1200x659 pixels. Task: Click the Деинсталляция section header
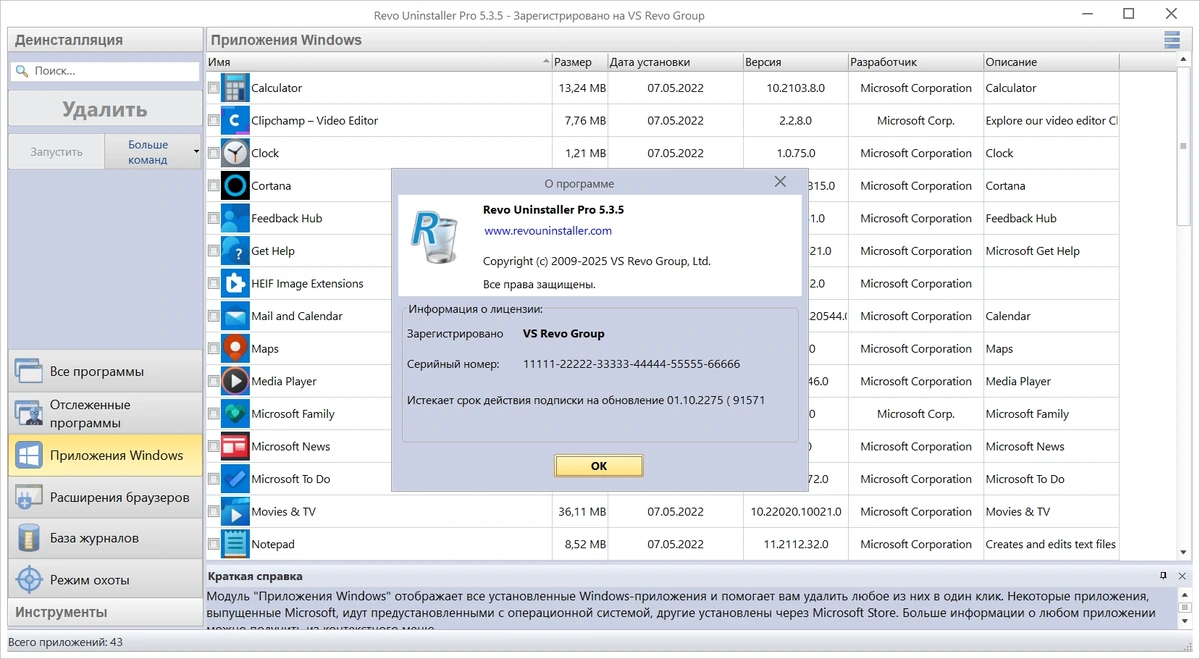105,40
